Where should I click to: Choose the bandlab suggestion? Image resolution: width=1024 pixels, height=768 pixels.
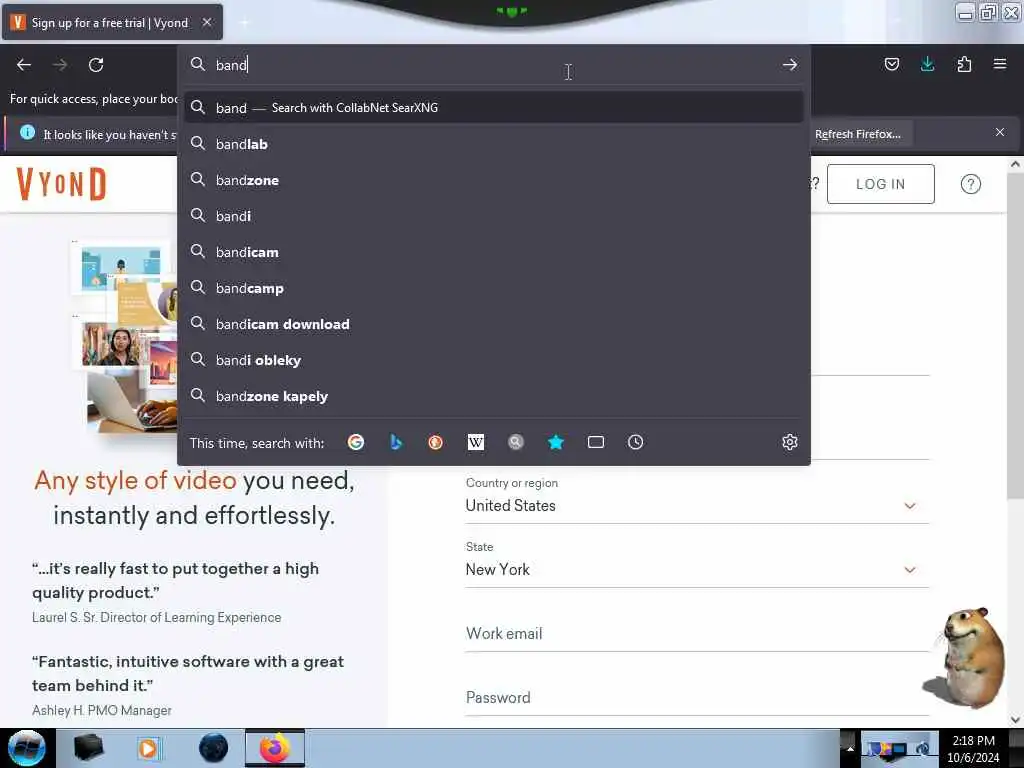[494, 144]
